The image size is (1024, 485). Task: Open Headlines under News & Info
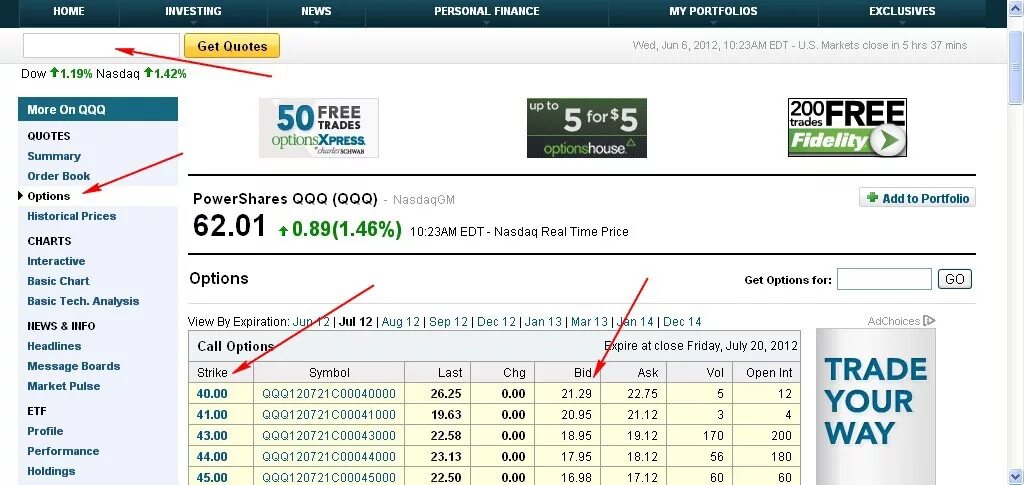[x=54, y=346]
